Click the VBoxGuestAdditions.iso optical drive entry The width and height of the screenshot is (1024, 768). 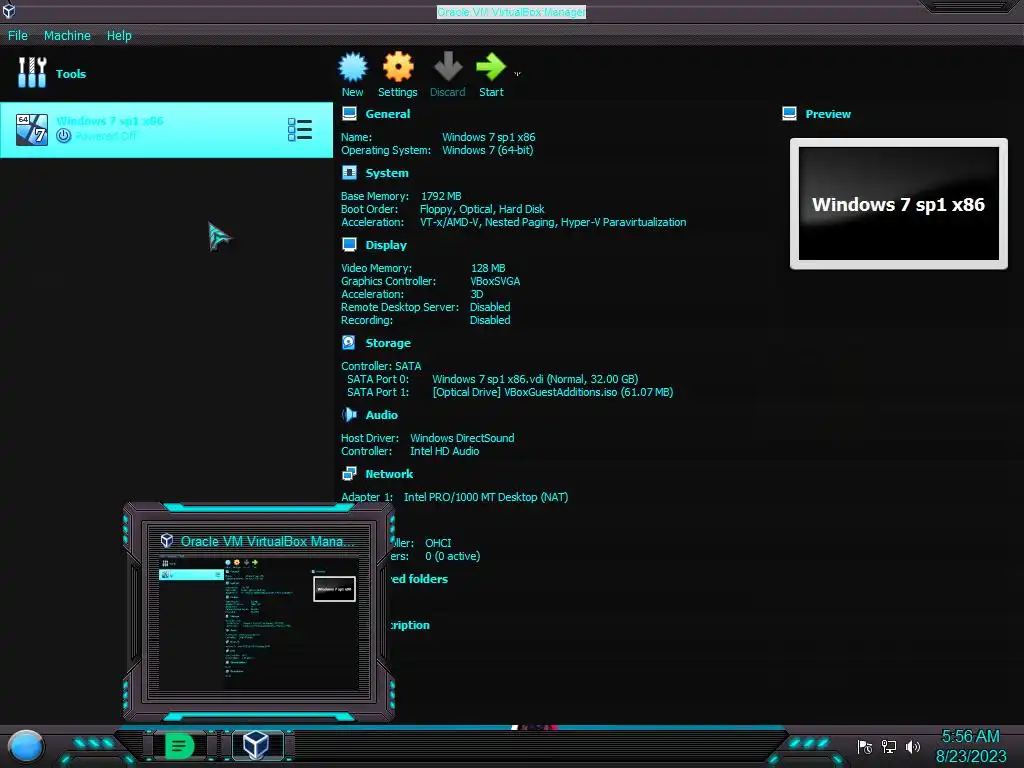(x=552, y=392)
